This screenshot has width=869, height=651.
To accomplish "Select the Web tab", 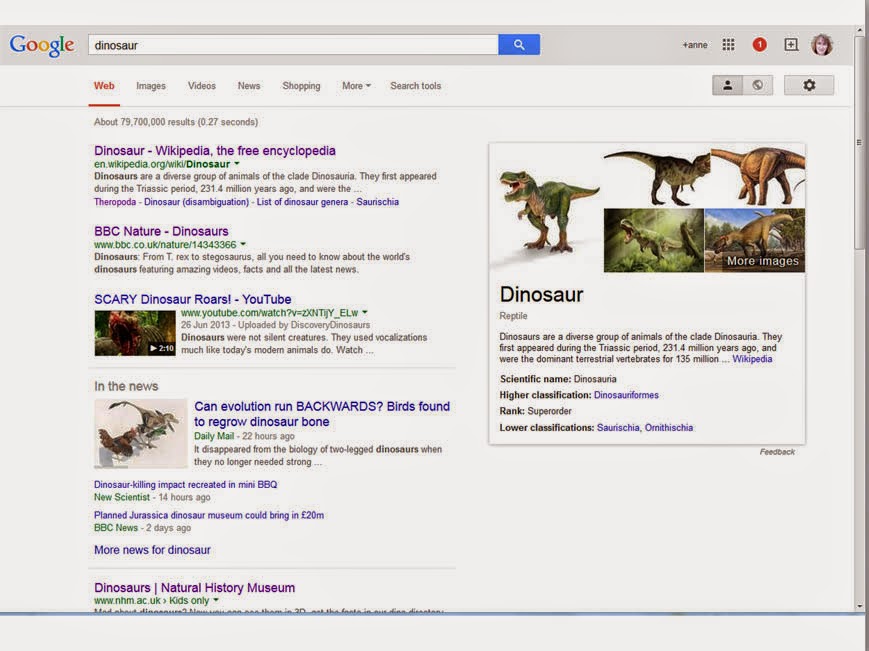I will 104,86.
